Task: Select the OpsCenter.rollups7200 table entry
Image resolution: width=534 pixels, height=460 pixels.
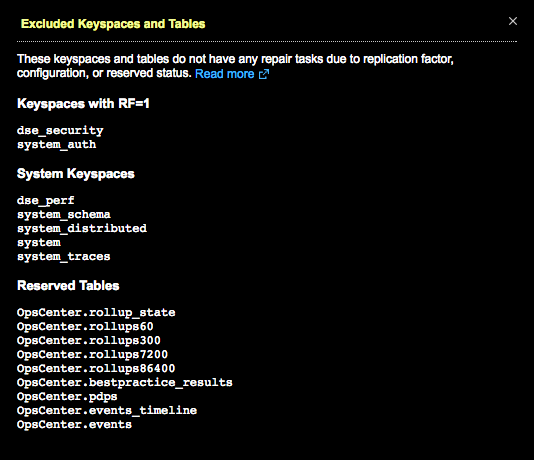Action: point(92,354)
